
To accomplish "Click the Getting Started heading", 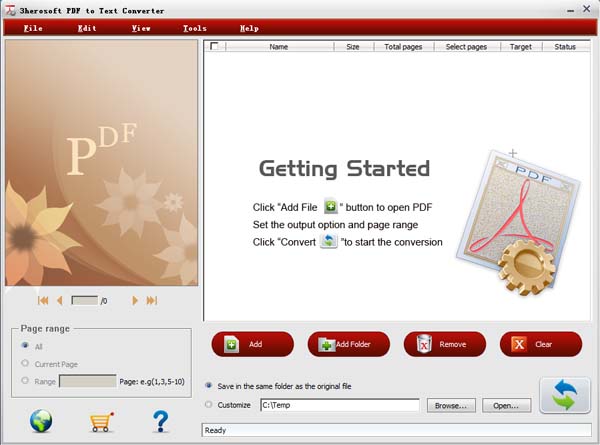I will point(344,169).
